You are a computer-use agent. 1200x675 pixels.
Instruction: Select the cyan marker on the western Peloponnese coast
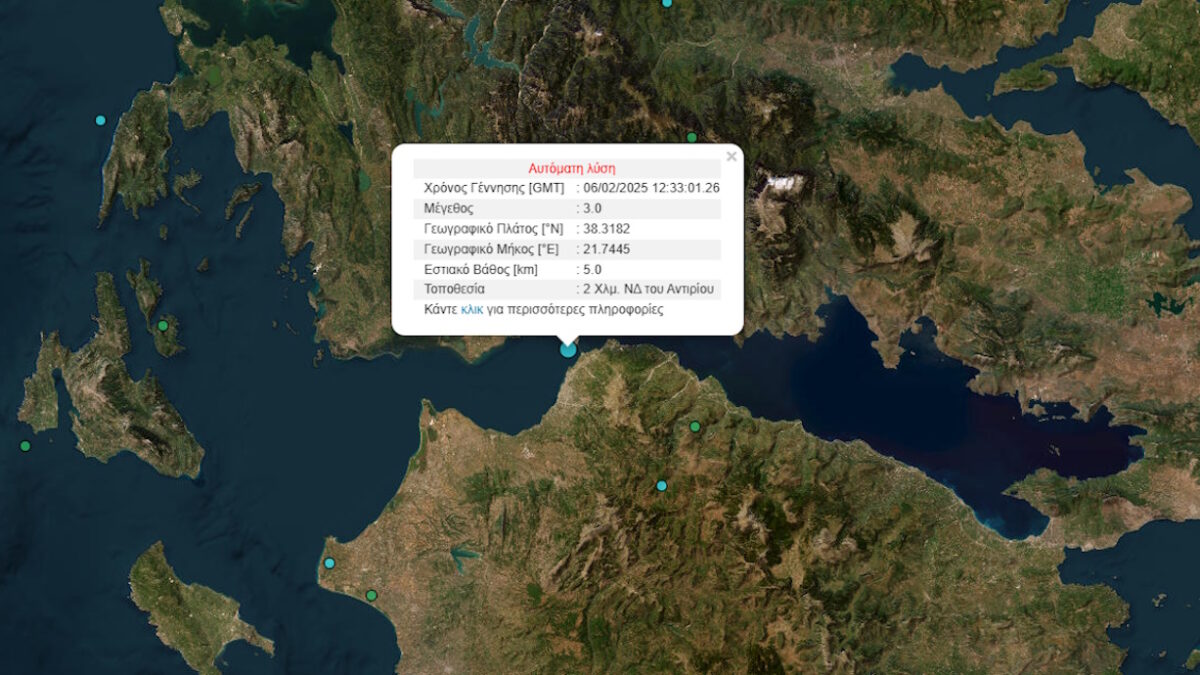coord(329,563)
